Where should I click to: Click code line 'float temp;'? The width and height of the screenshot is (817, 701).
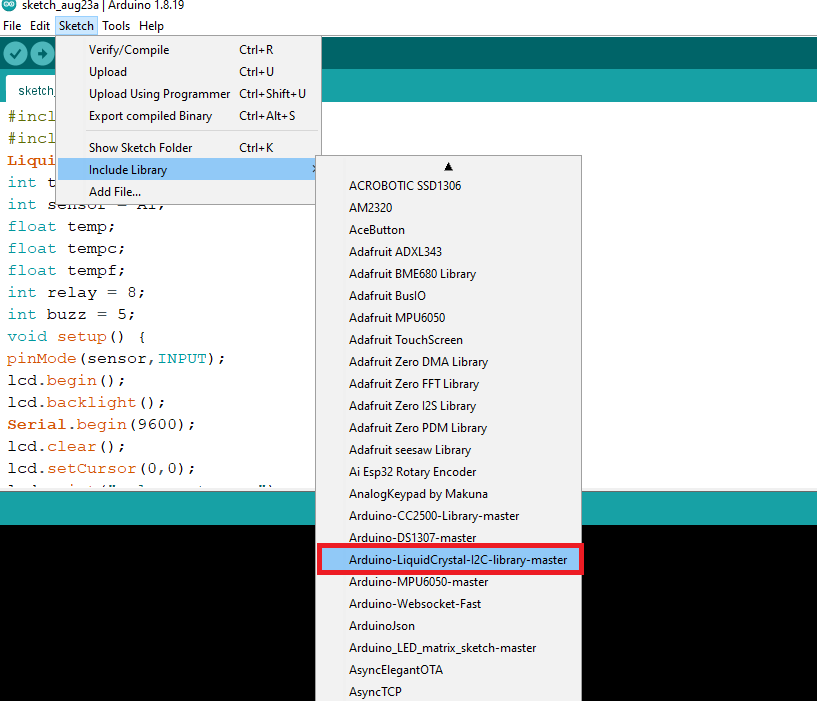click(61, 227)
